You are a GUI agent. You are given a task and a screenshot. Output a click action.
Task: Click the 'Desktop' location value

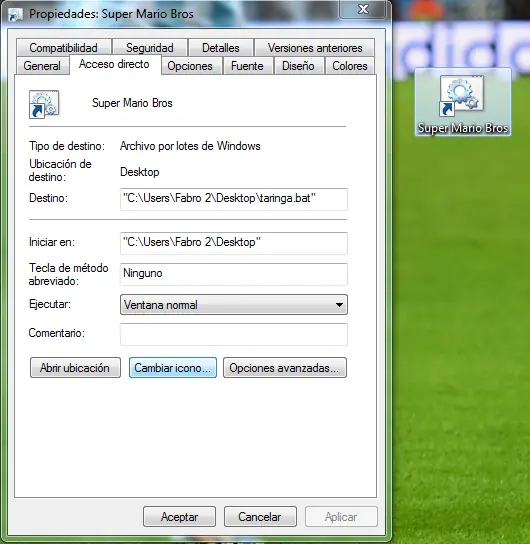click(x=140, y=172)
